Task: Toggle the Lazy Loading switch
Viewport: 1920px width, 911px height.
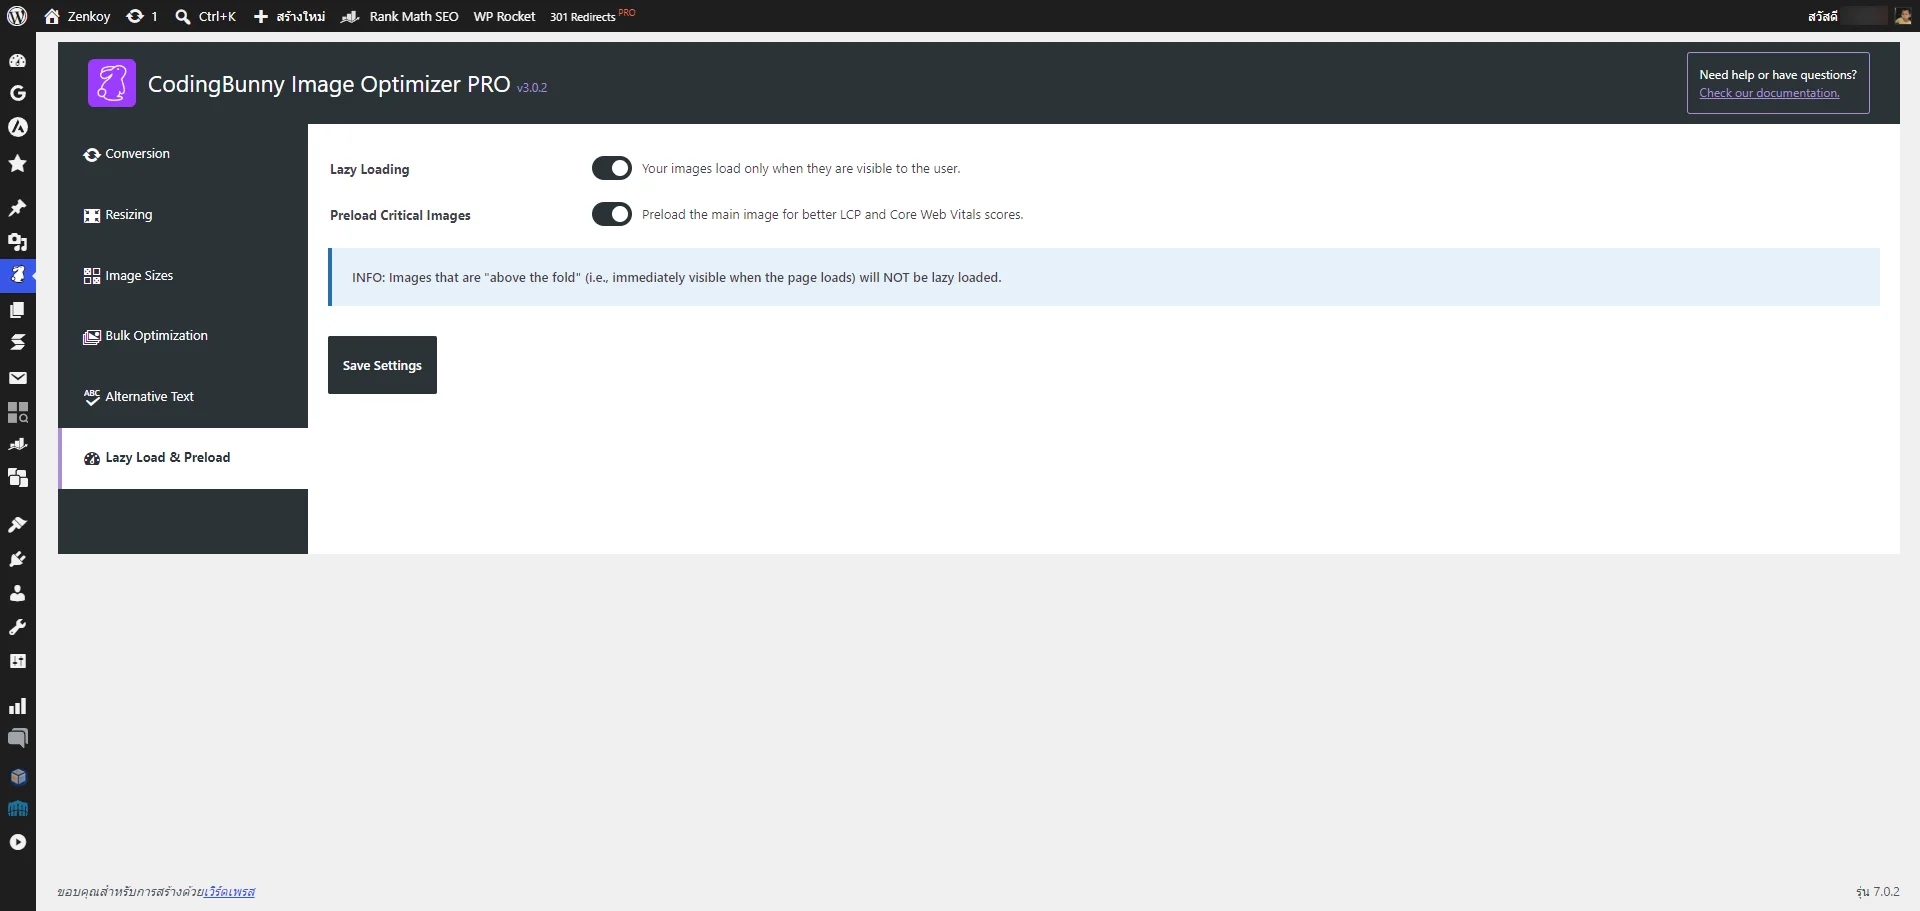Action: click(x=612, y=168)
